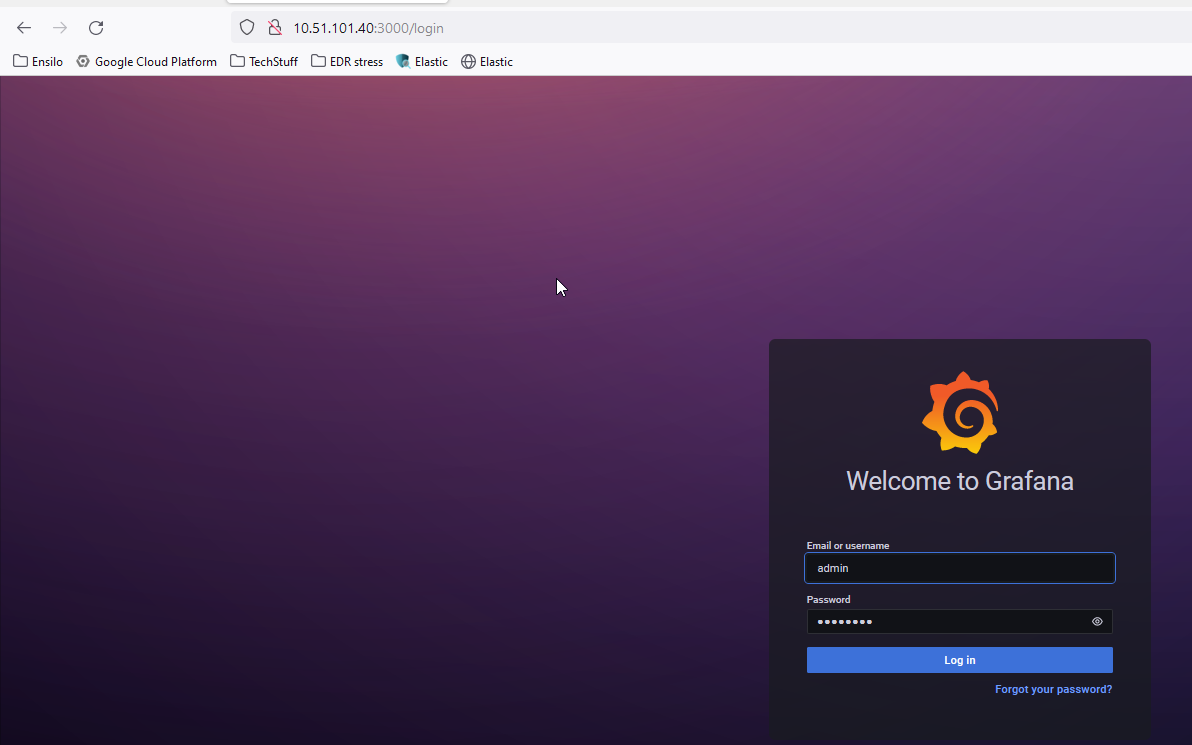Viewport: 1192px width, 745px height.
Task: Open the Elastic bookmark with colored logo
Action: [422, 62]
